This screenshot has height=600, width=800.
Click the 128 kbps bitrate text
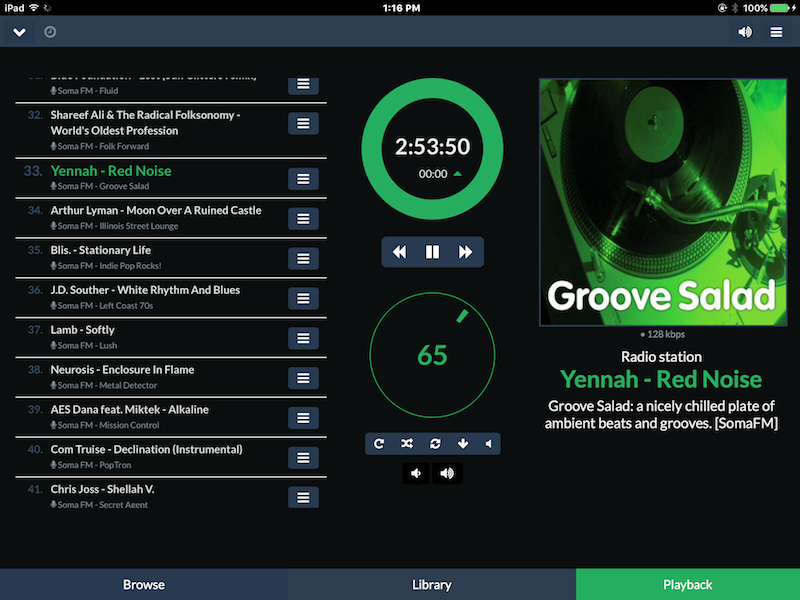[662, 334]
